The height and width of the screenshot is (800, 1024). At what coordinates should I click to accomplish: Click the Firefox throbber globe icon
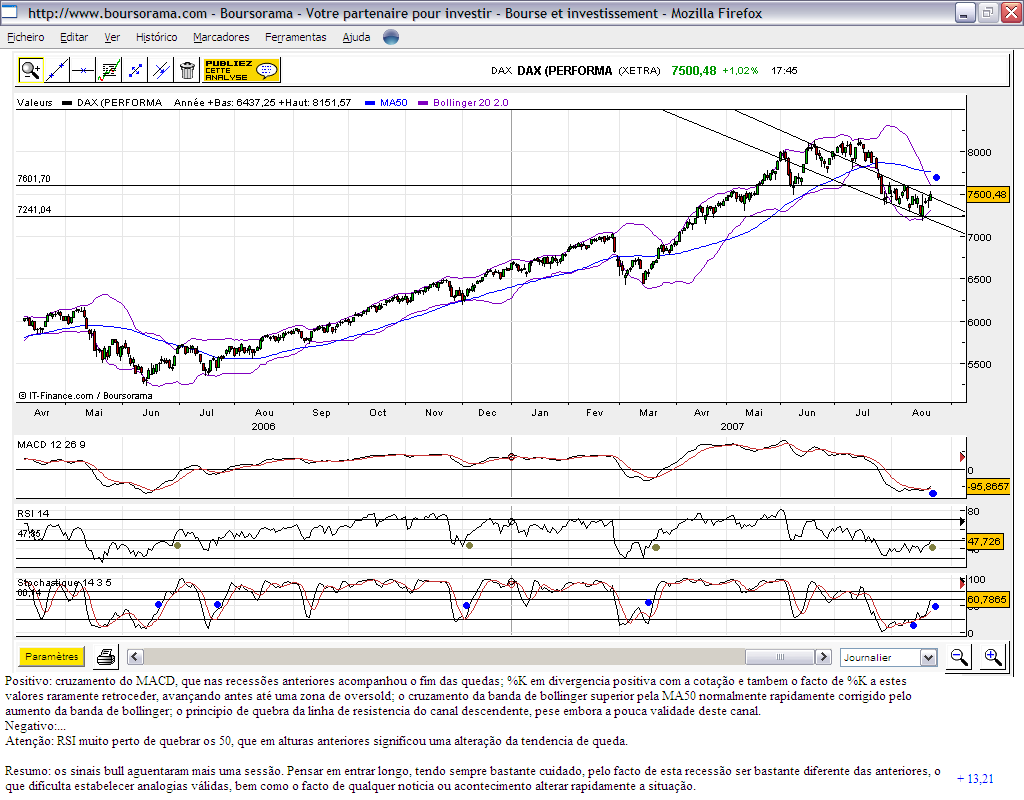(x=391, y=37)
